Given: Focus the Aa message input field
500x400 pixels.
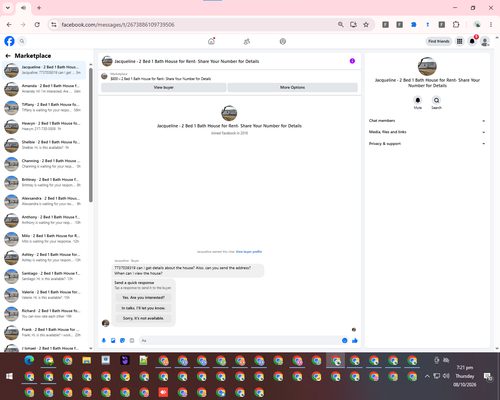Looking at the screenshot, I should click(x=239, y=340).
